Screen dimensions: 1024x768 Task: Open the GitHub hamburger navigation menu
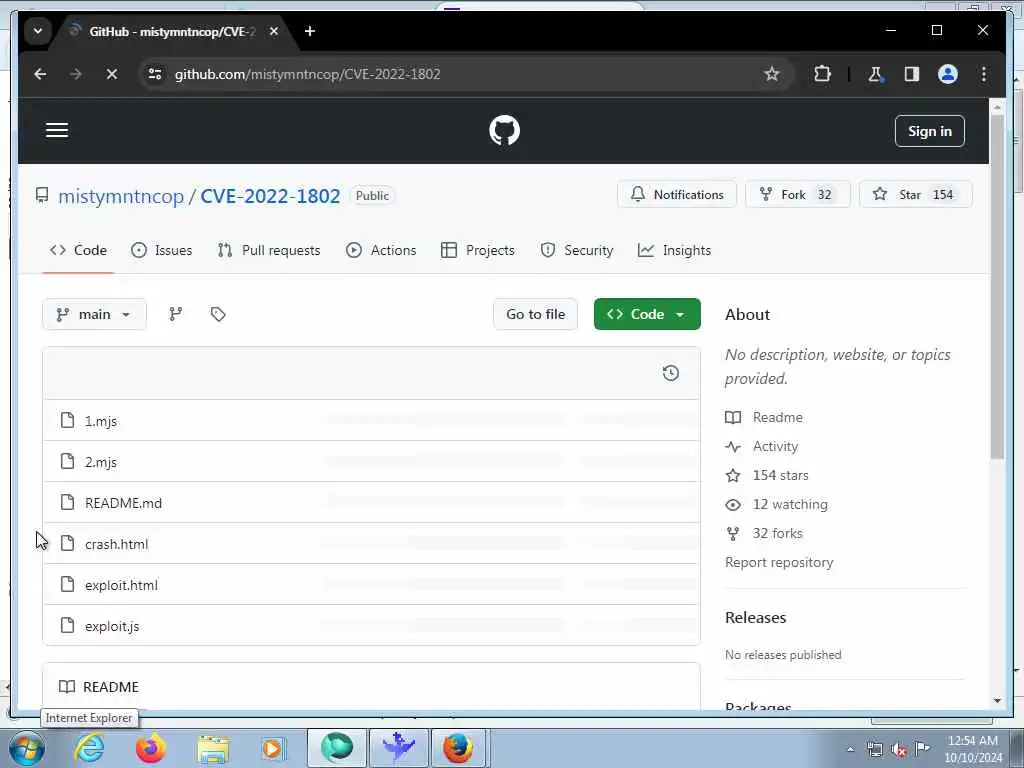(x=57, y=130)
